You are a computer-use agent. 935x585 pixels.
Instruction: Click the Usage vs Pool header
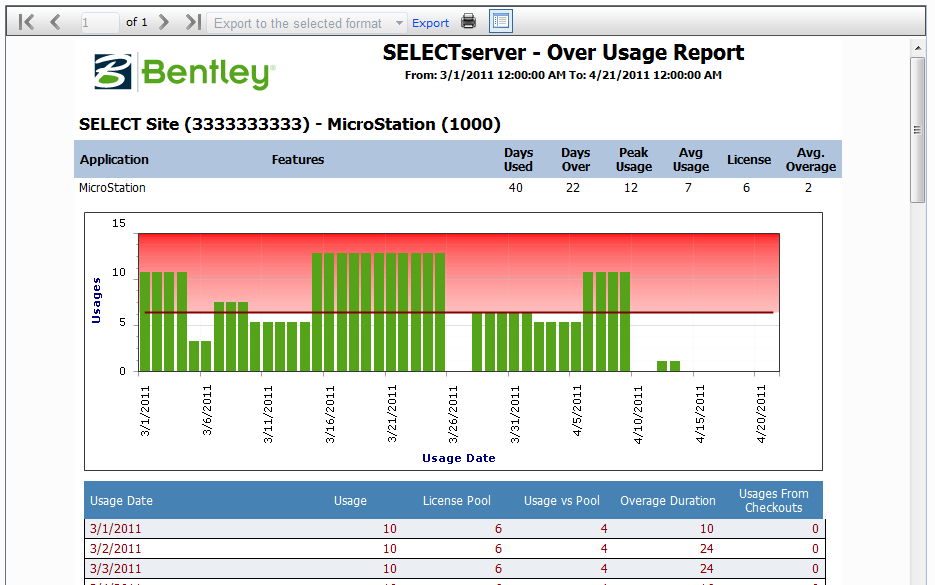point(562,501)
